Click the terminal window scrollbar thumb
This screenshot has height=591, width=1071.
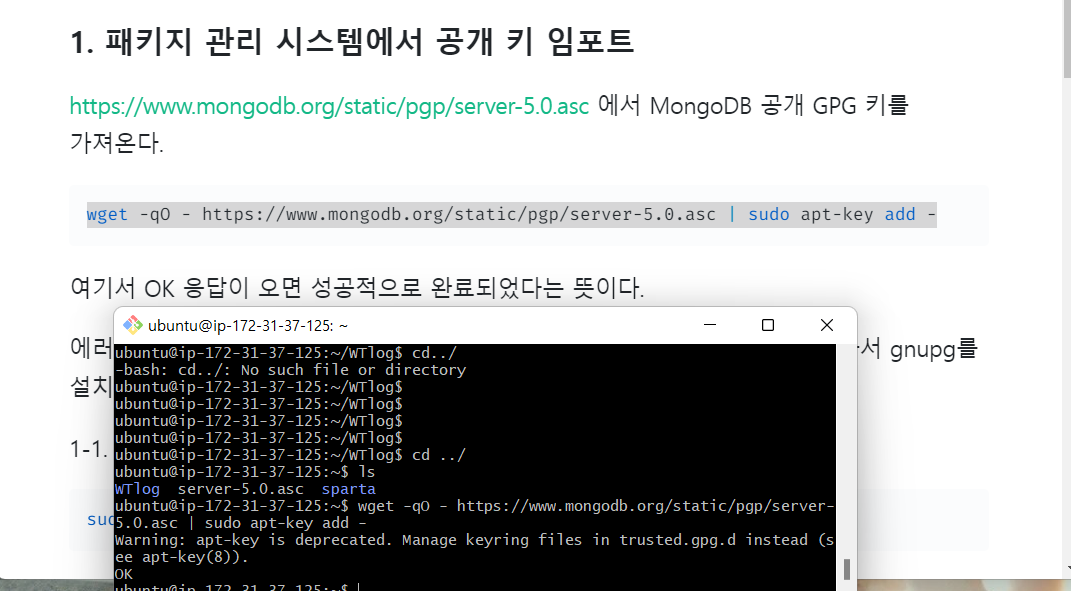click(847, 569)
